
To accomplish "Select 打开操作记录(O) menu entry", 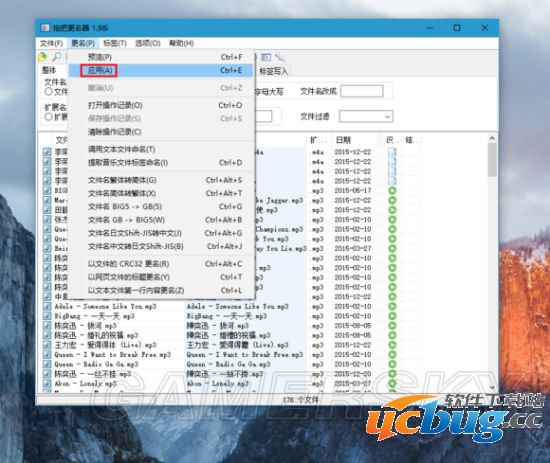I will pos(161,105).
